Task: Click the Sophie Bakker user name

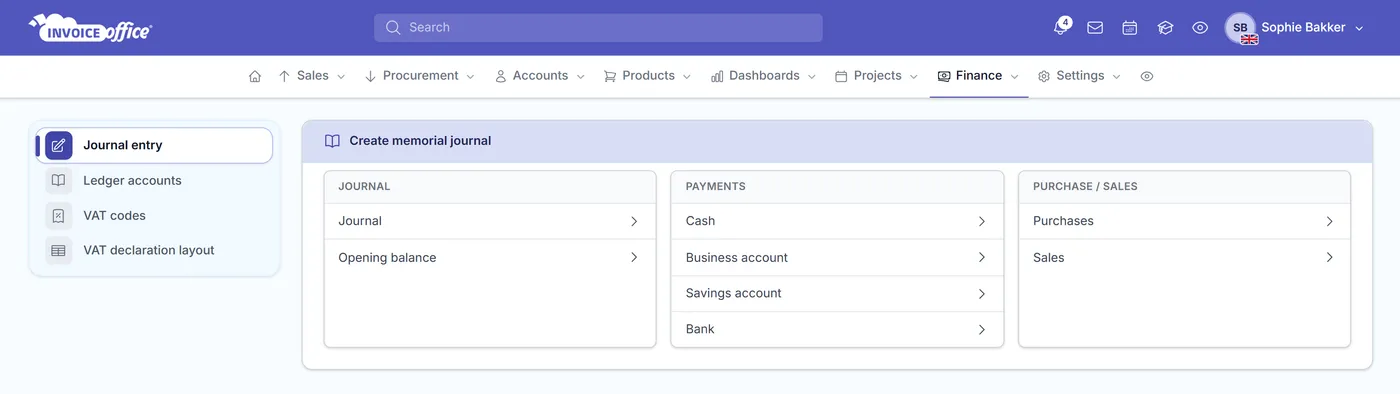Action: point(1303,28)
